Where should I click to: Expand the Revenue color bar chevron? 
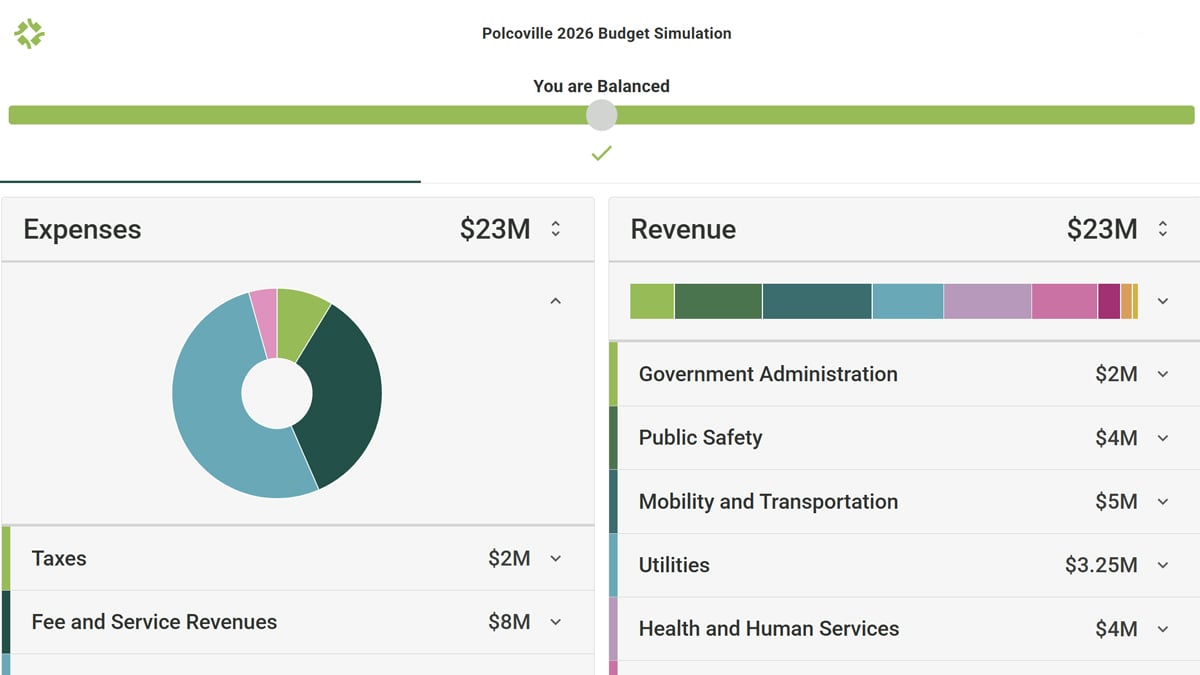point(1163,301)
